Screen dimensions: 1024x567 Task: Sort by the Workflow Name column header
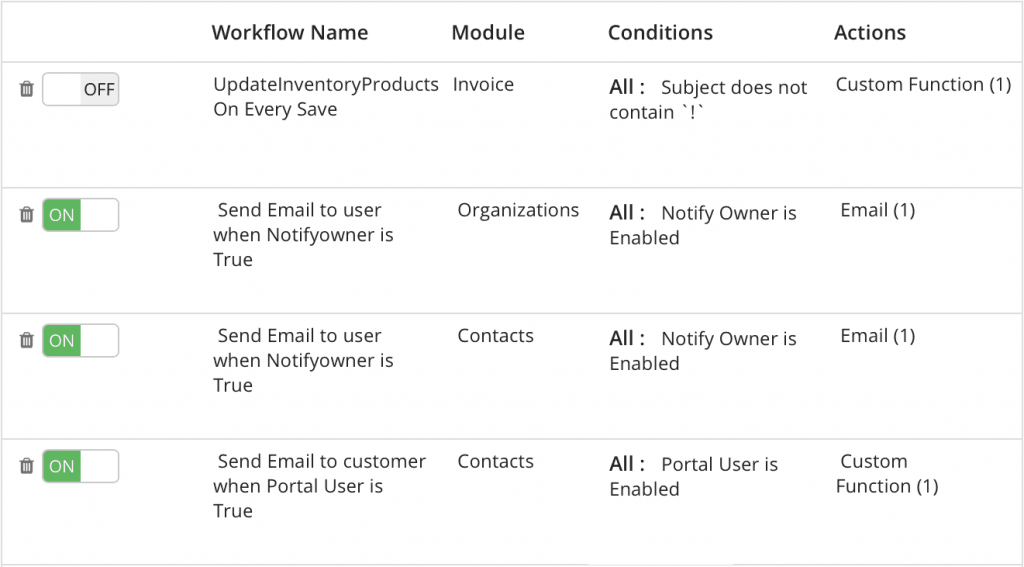(290, 33)
